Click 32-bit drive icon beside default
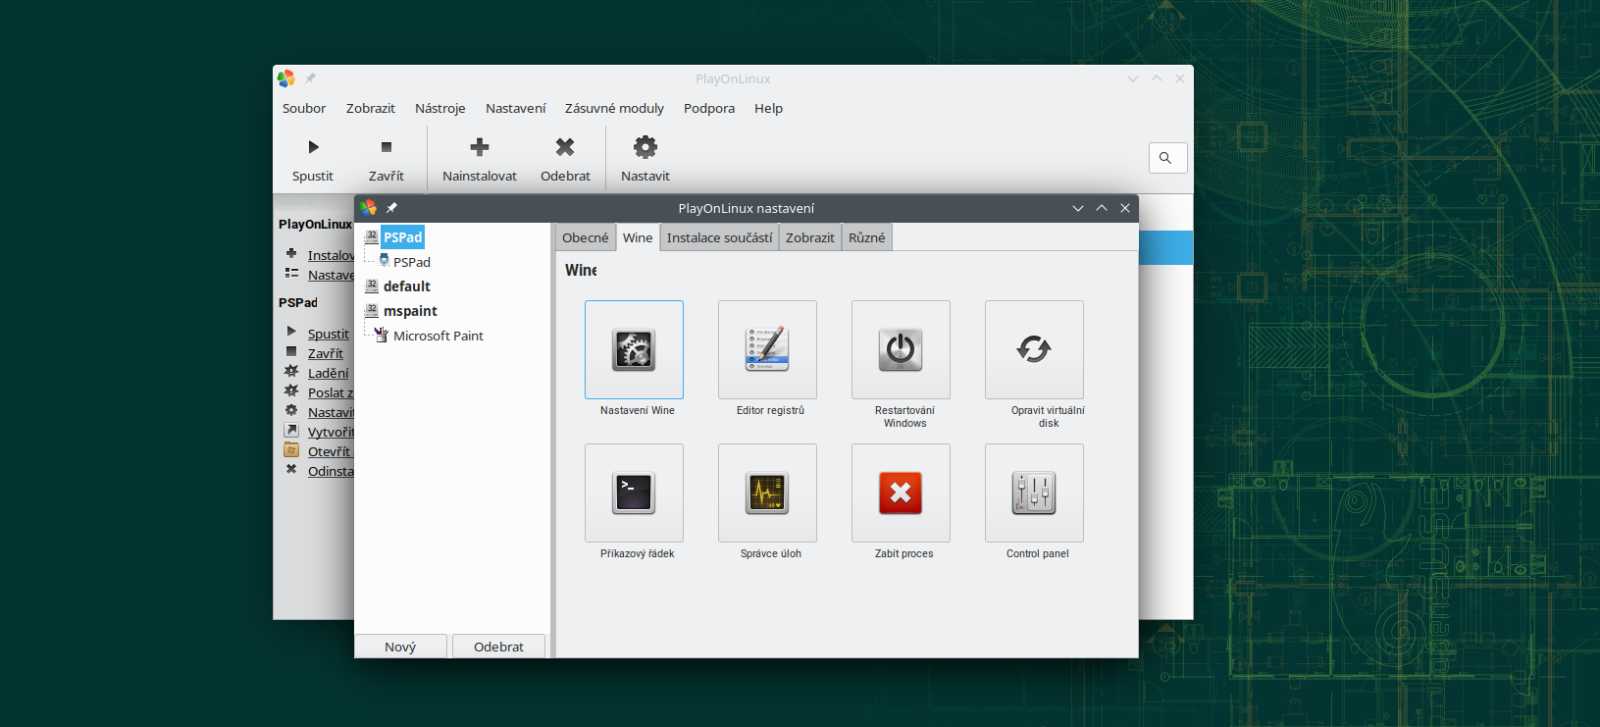Viewport: 1600px width, 727px height. click(x=372, y=285)
